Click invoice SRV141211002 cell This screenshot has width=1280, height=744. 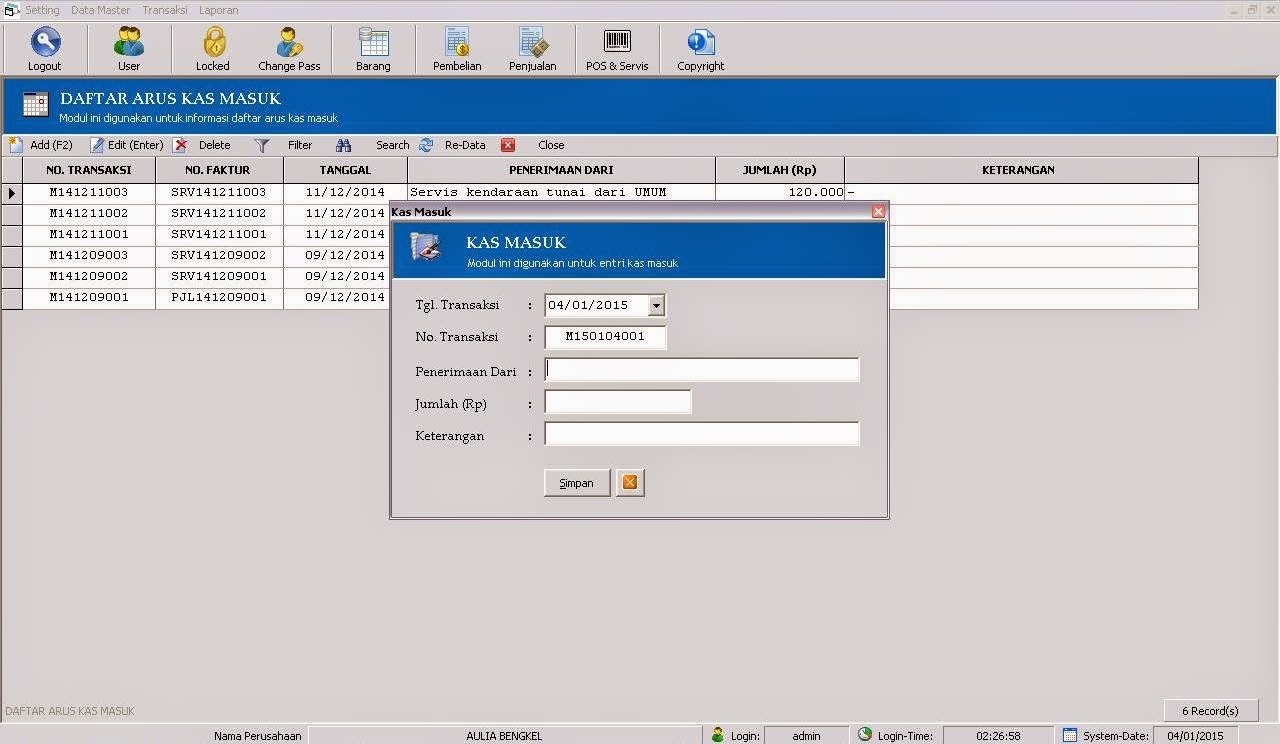(x=219, y=214)
